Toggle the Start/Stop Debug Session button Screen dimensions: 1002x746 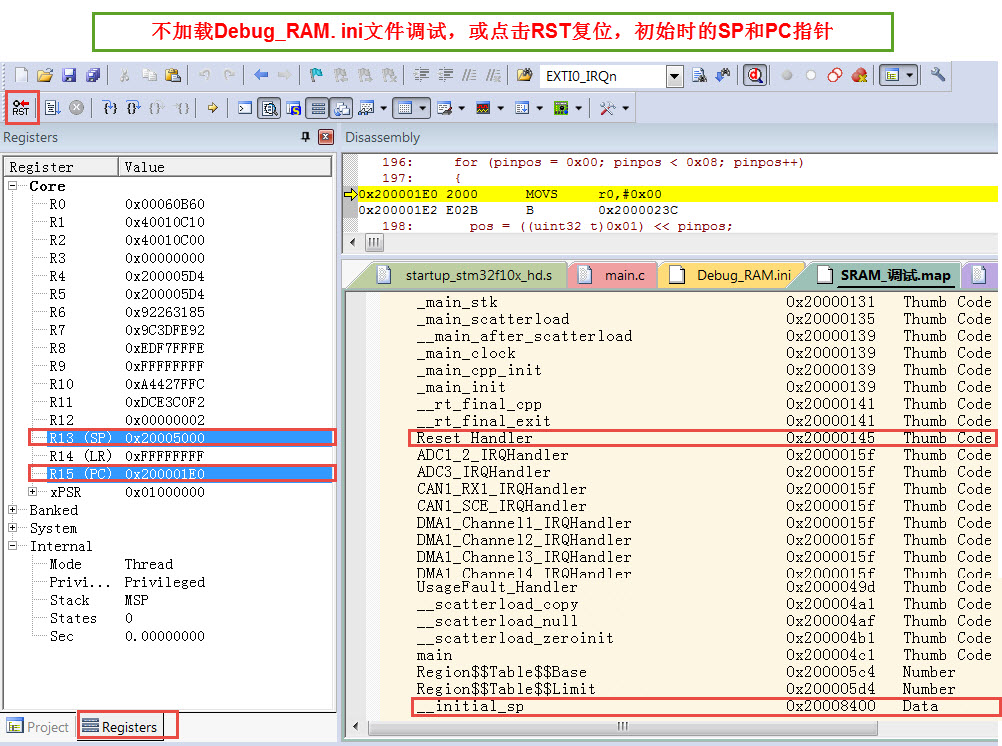[755, 75]
